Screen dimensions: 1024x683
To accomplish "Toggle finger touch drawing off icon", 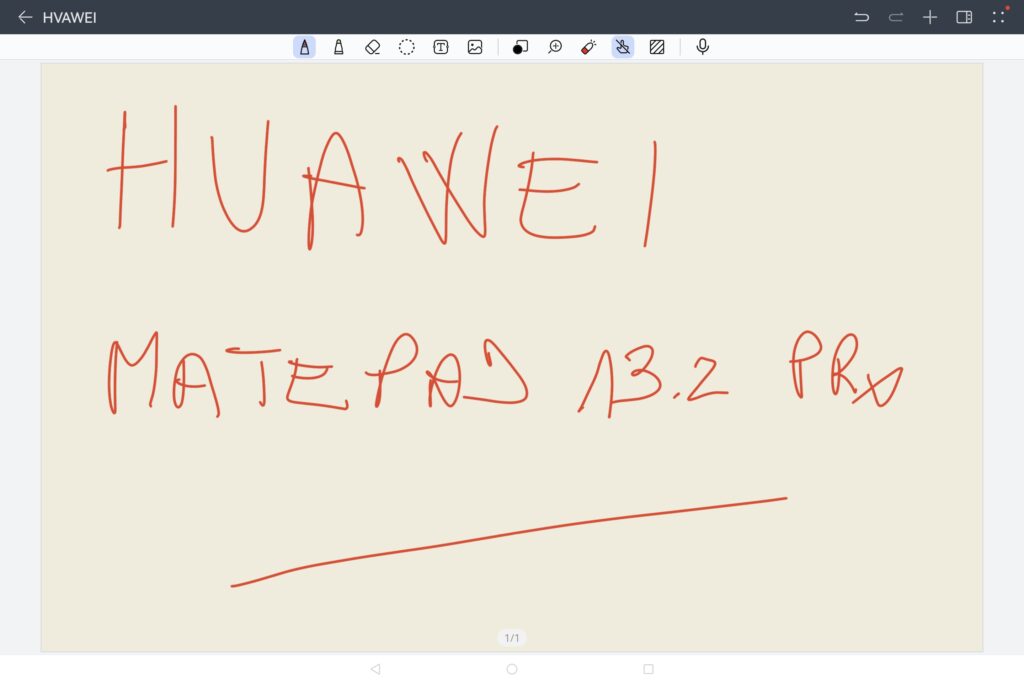I will coord(623,47).
